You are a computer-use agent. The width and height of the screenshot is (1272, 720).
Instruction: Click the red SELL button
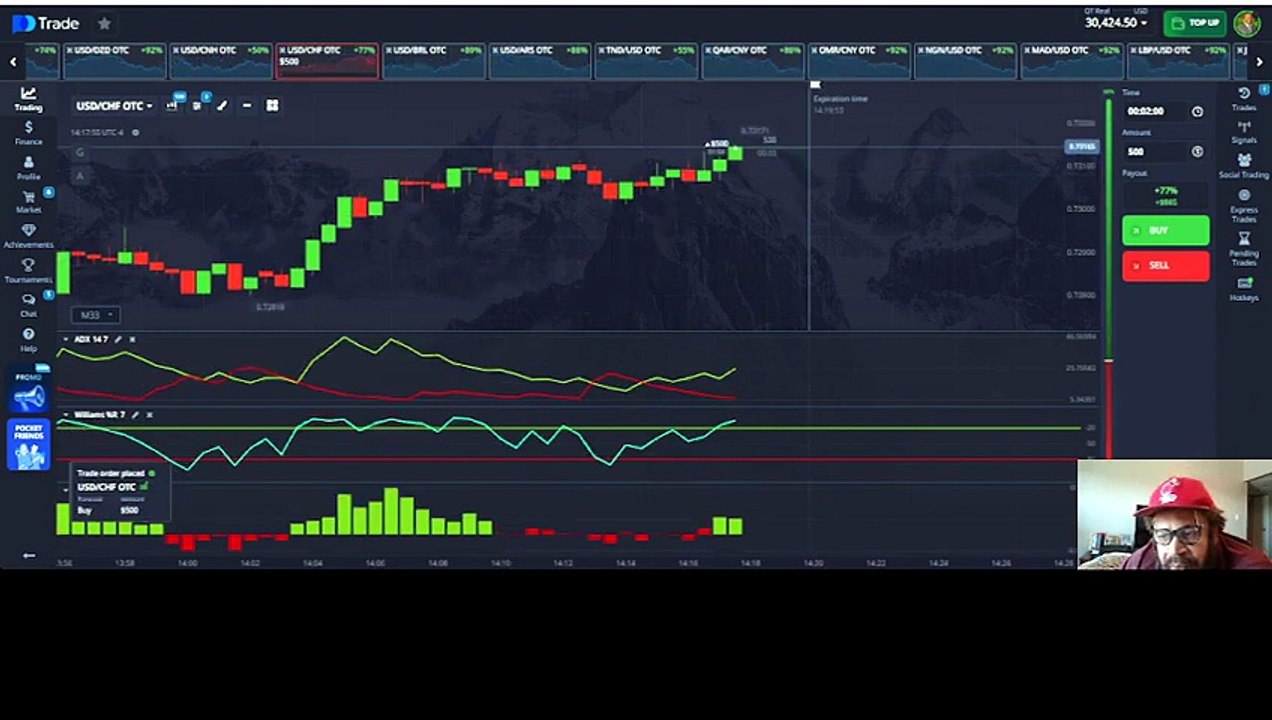click(1165, 265)
